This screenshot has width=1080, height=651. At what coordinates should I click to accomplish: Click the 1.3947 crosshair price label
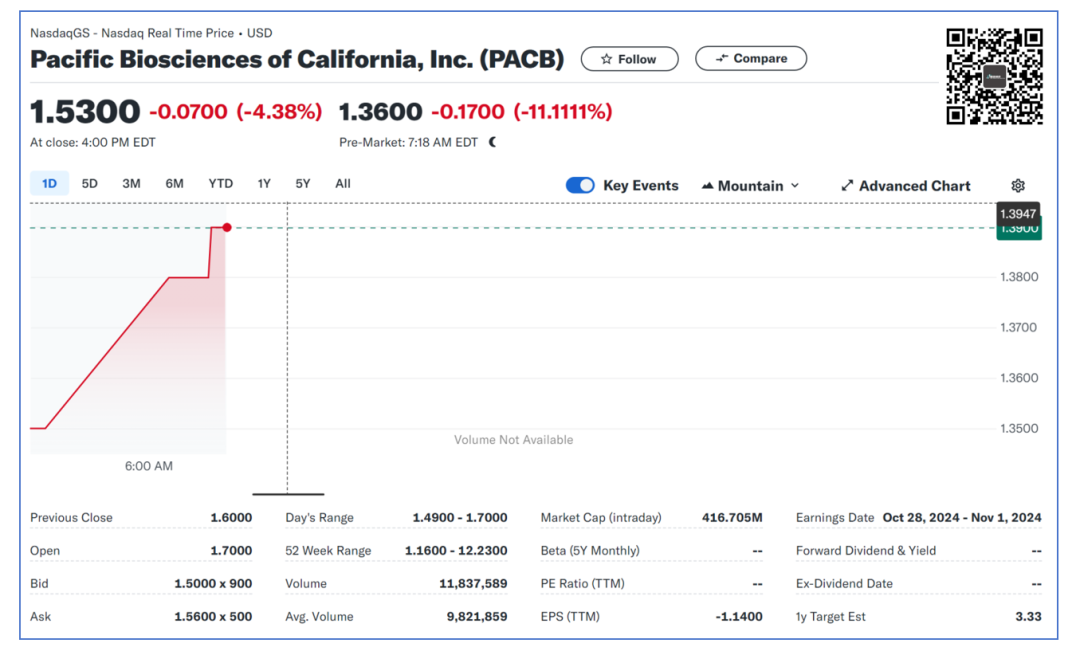1018,214
